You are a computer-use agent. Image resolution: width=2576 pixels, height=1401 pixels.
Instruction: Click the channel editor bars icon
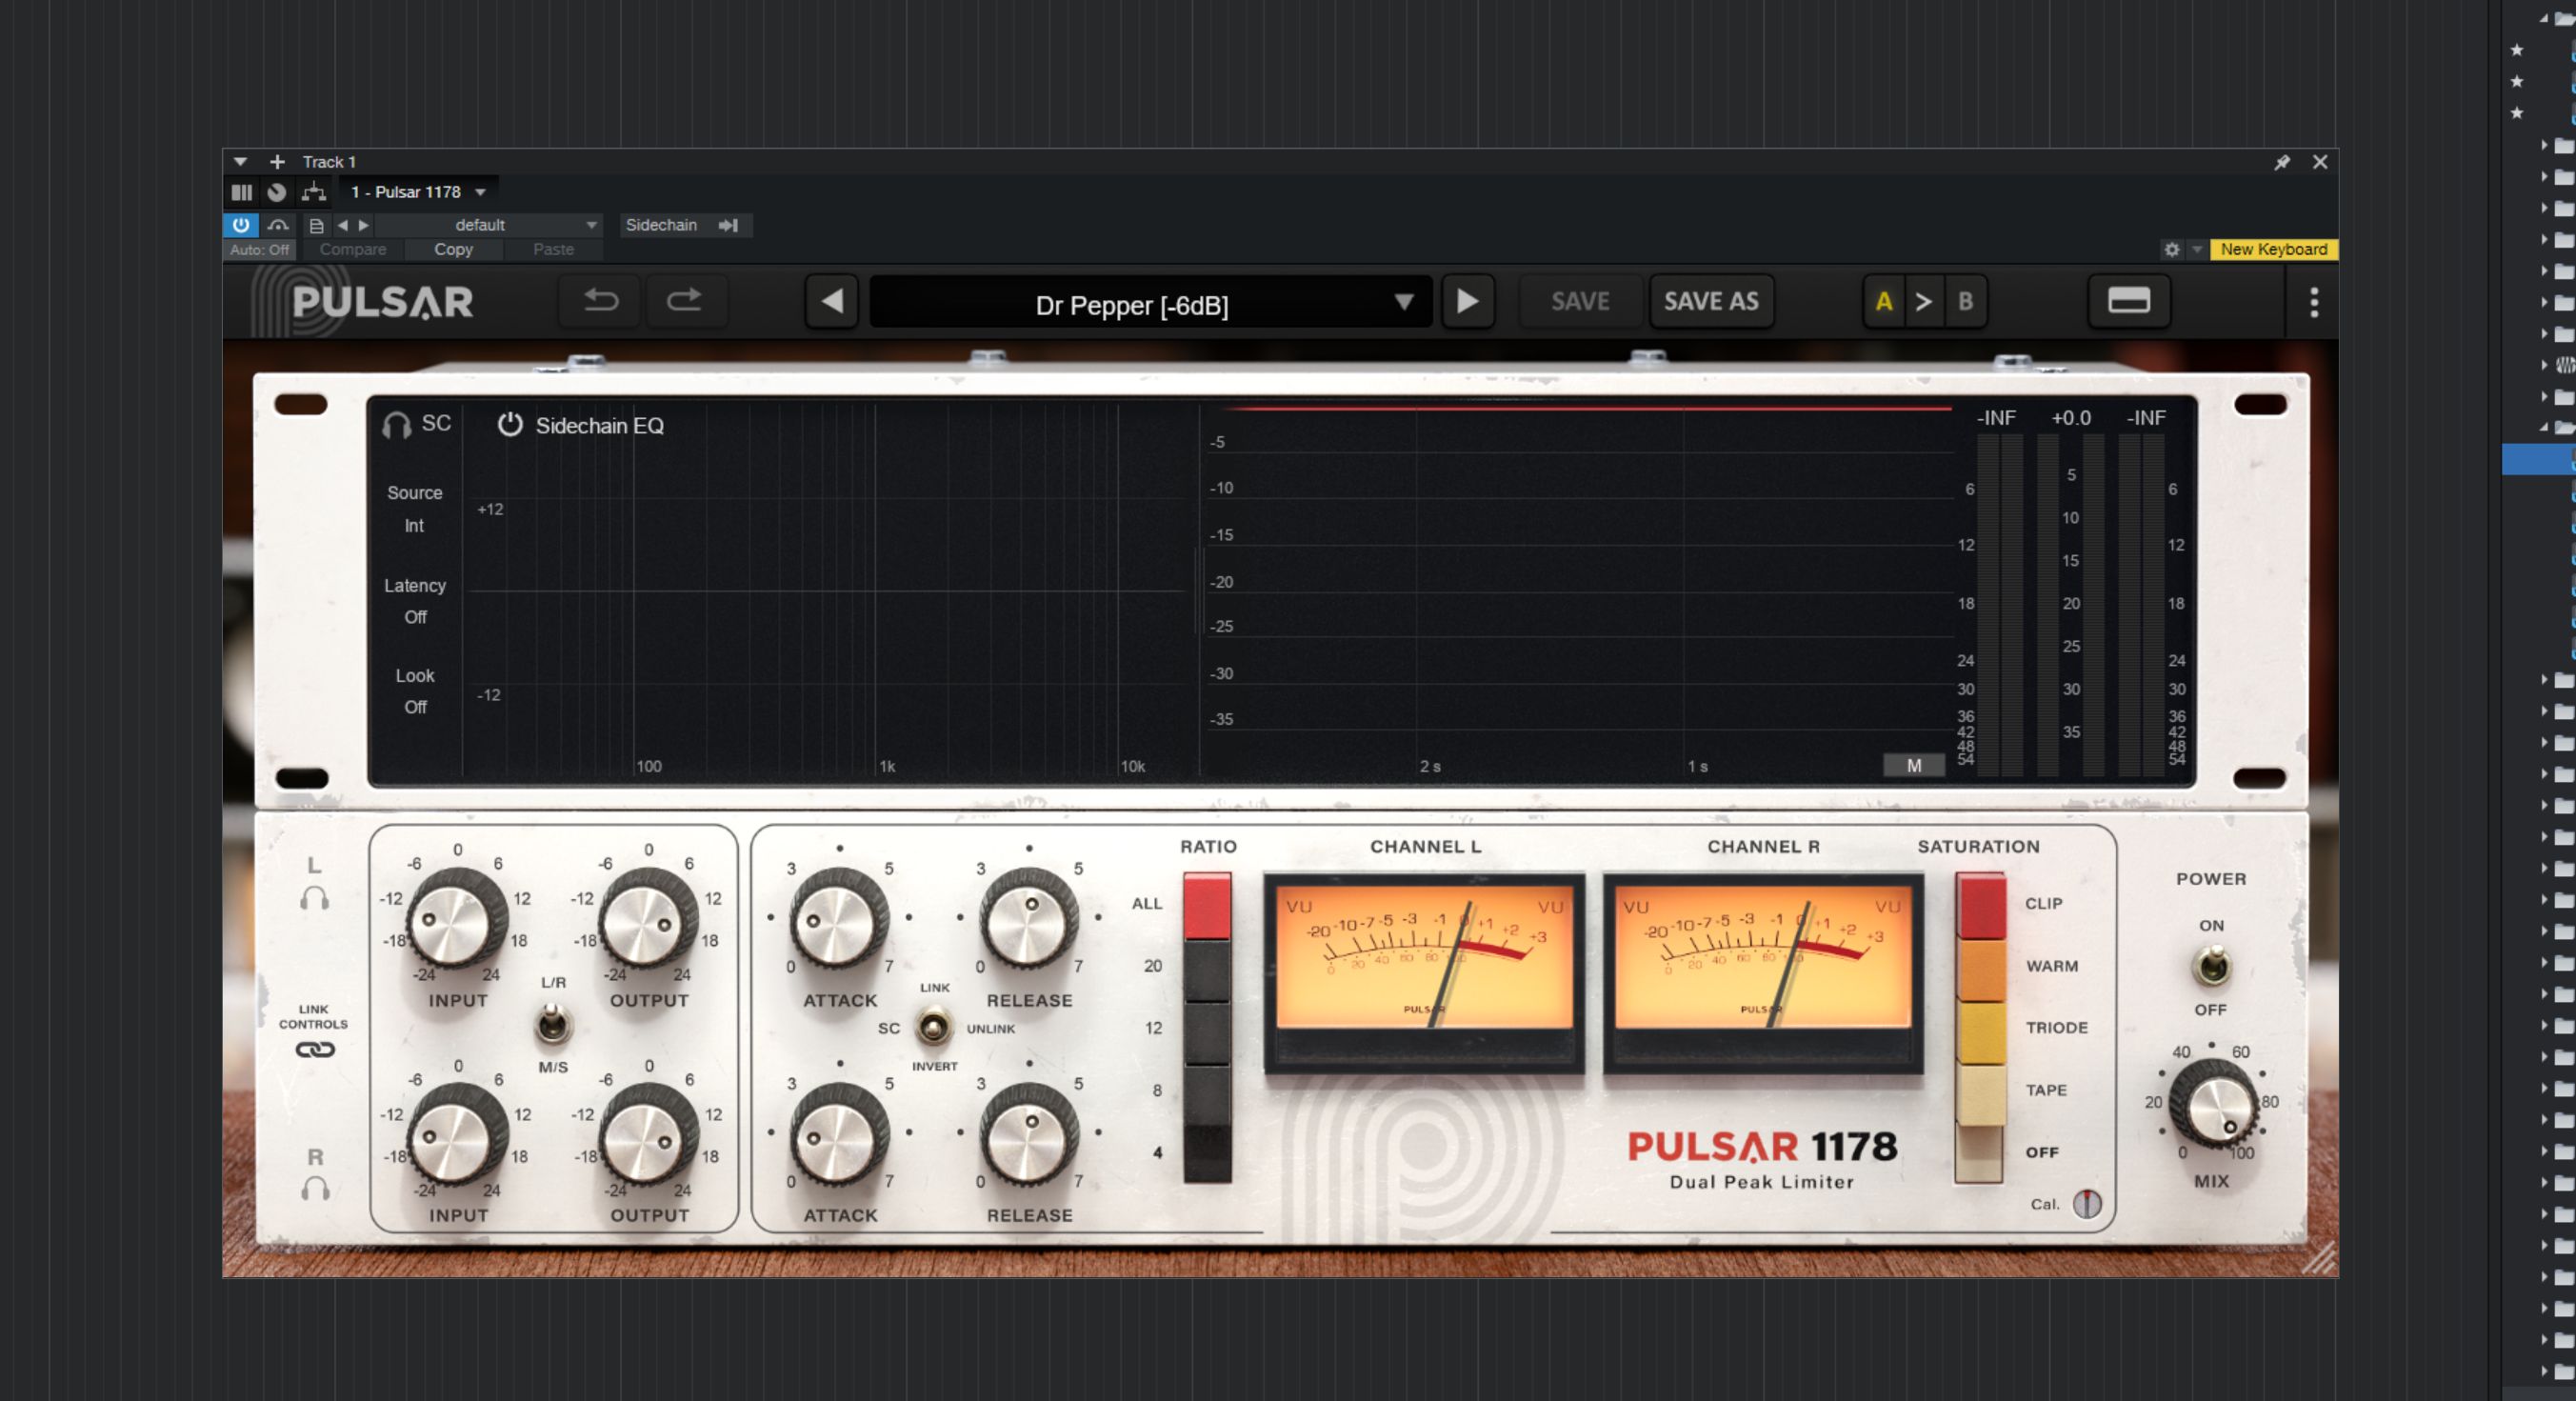point(242,192)
